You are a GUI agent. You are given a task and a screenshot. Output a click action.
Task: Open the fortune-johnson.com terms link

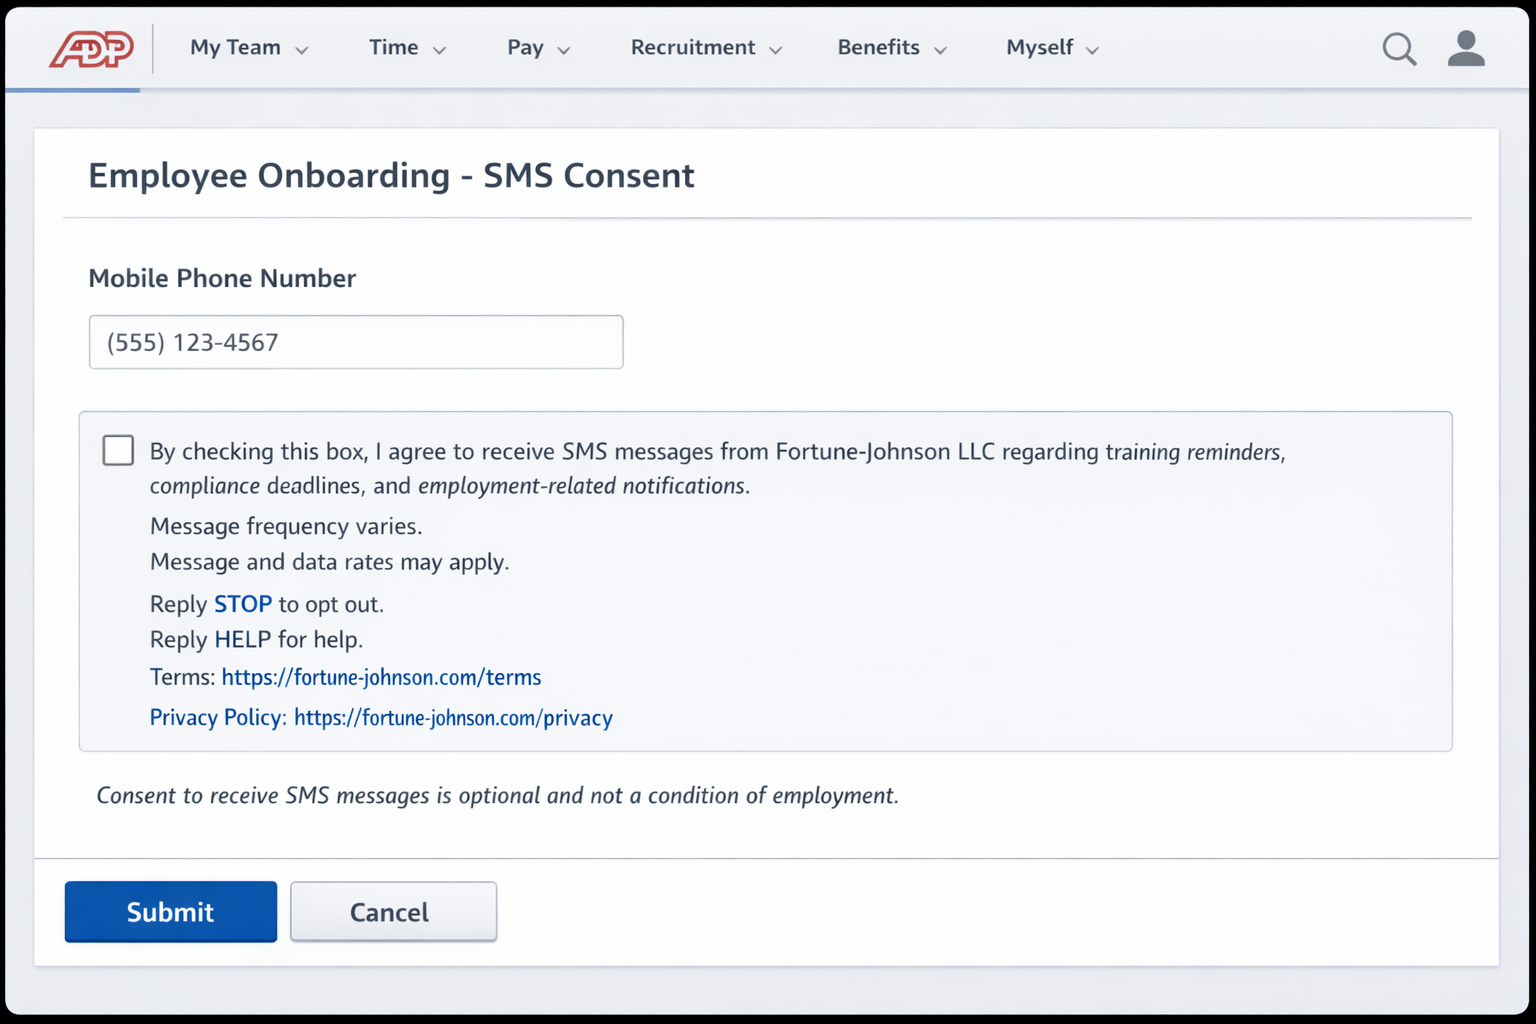(381, 677)
